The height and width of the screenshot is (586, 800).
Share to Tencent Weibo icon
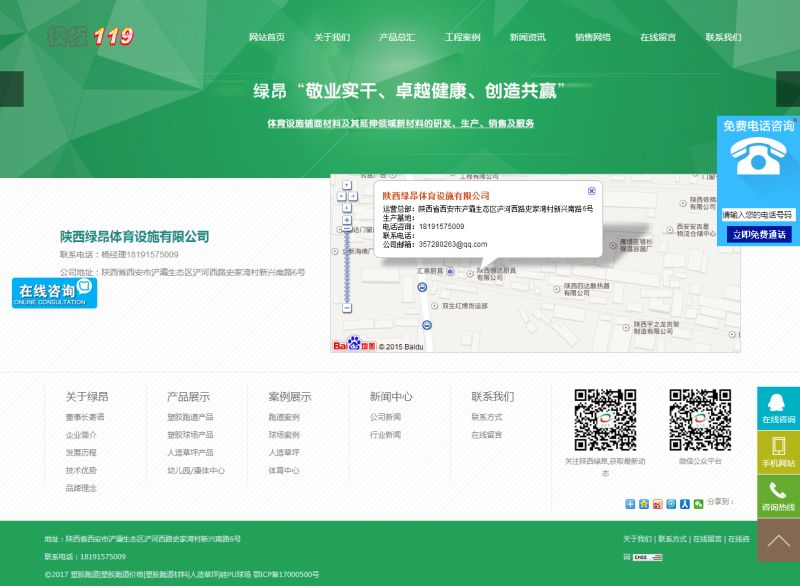pos(671,504)
